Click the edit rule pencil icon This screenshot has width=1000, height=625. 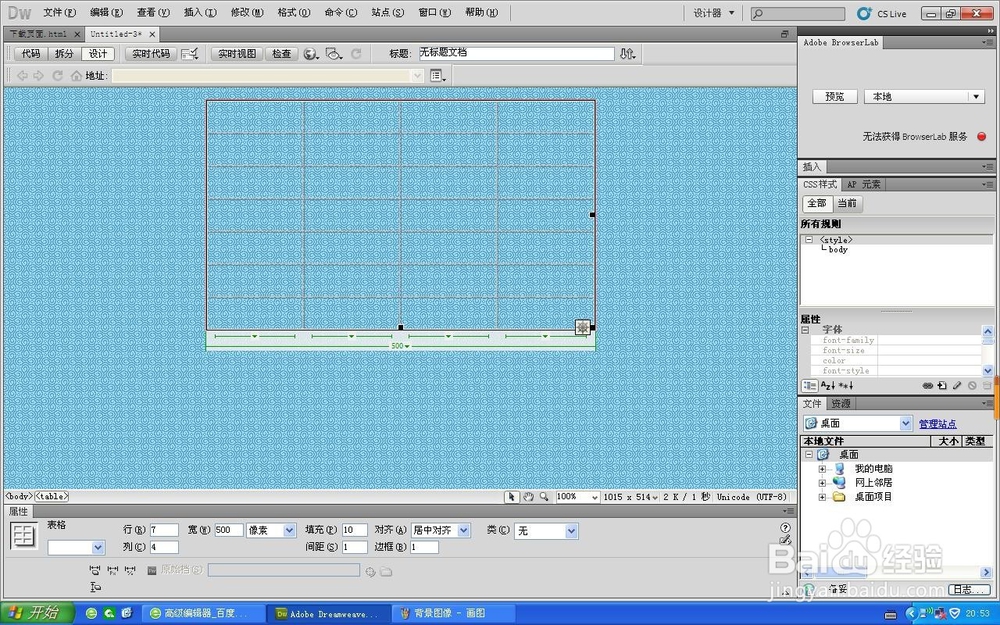[957, 386]
